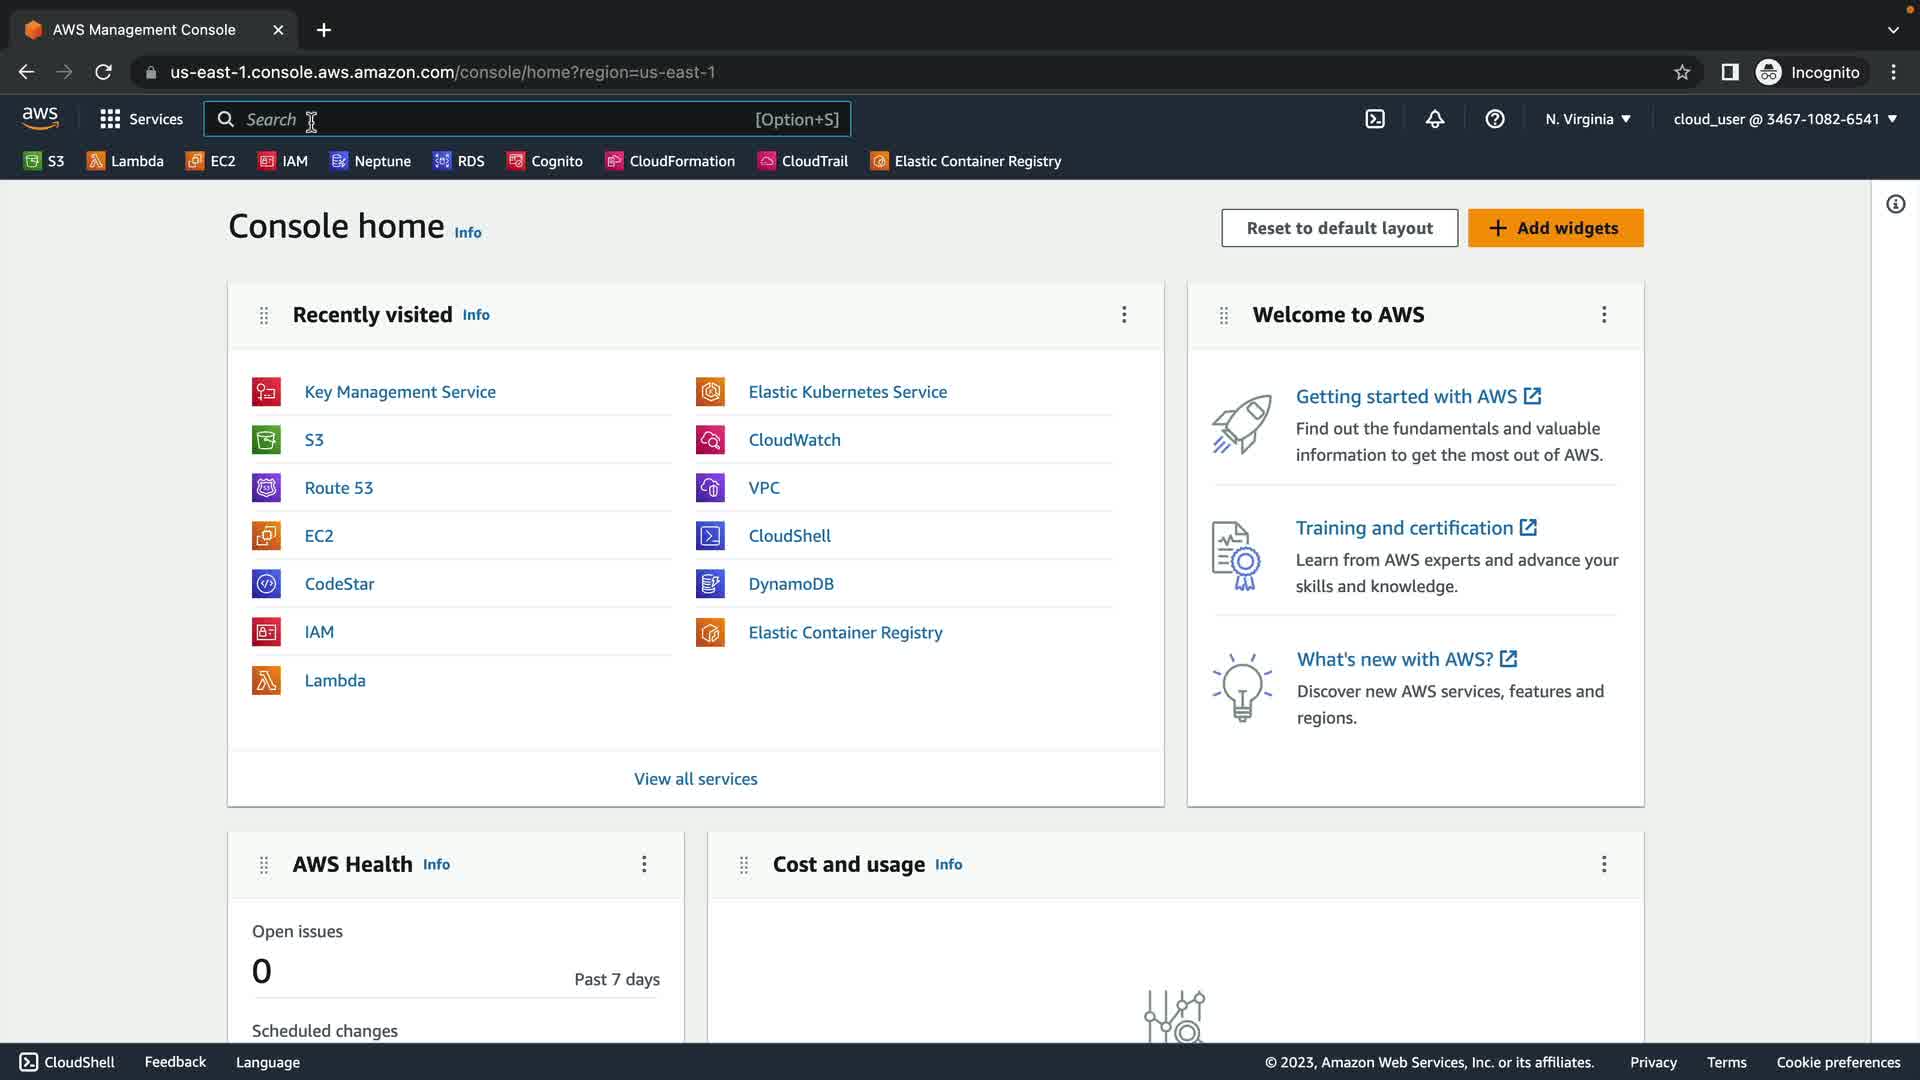Open Cost and usage widget options menu

pos(1604,864)
